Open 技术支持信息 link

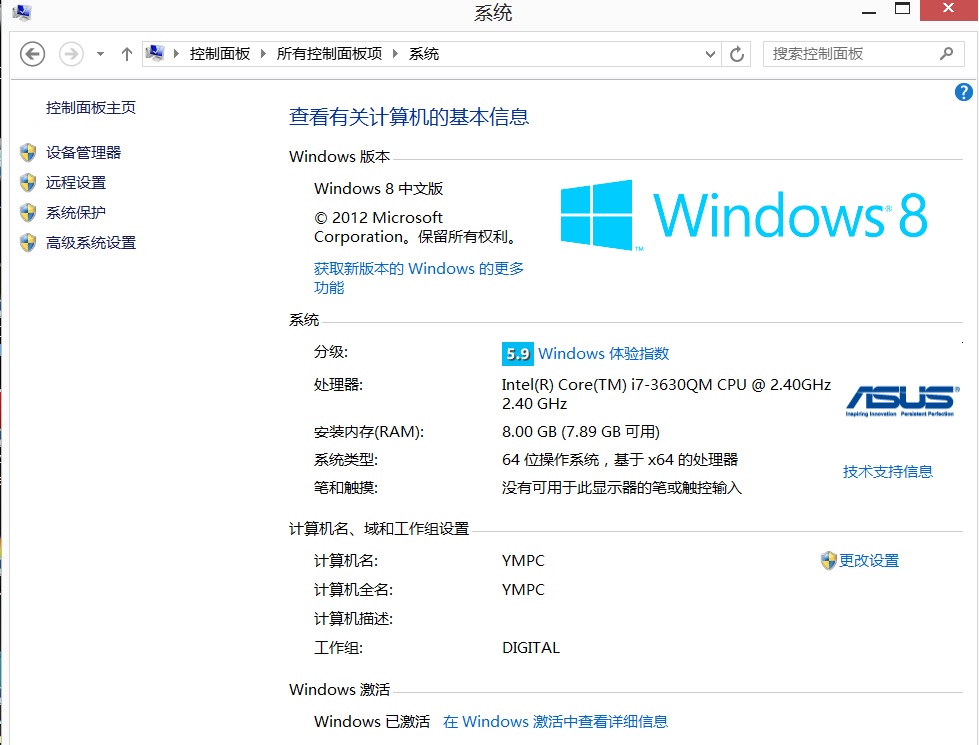click(x=888, y=471)
